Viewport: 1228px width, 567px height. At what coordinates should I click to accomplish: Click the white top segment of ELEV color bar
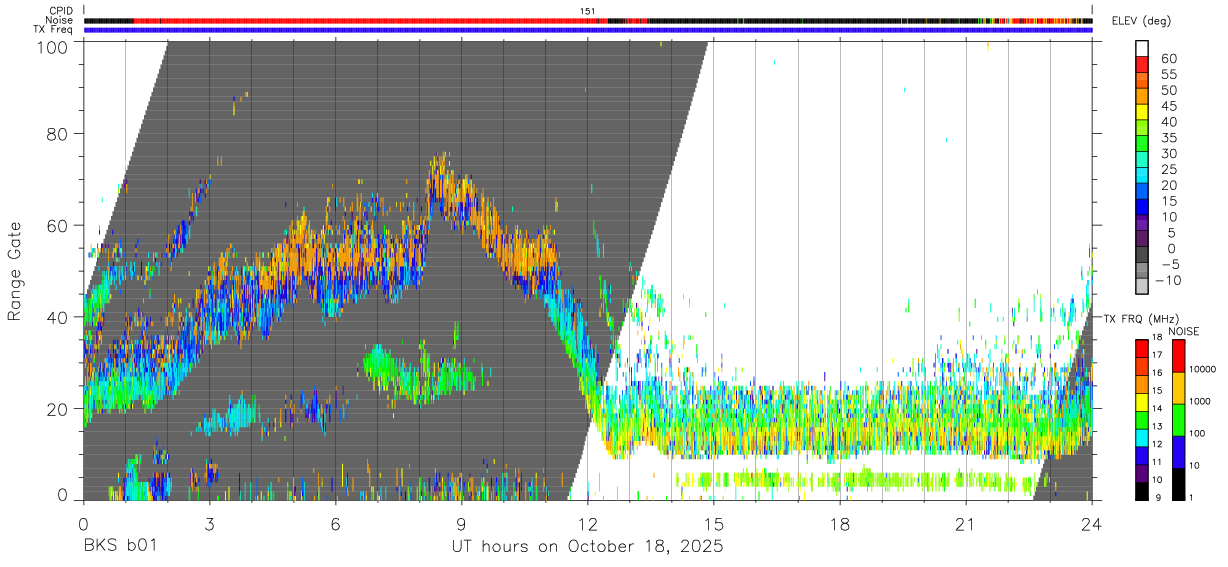pyautogui.click(x=1142, y=48)
